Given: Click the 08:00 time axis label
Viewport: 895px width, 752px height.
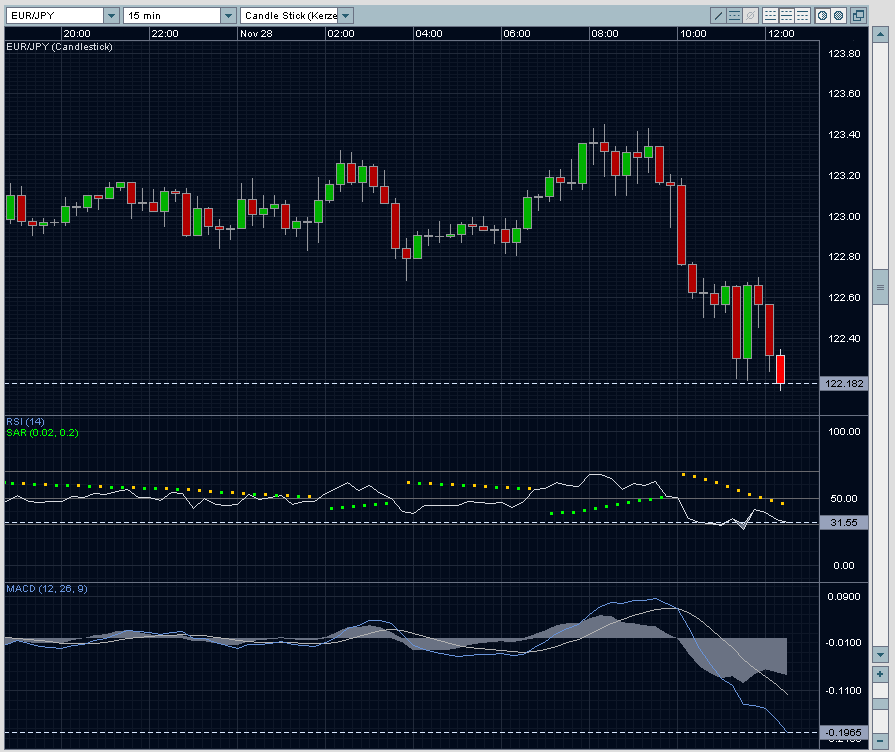Looking at the screenshot, I should 605,34.
